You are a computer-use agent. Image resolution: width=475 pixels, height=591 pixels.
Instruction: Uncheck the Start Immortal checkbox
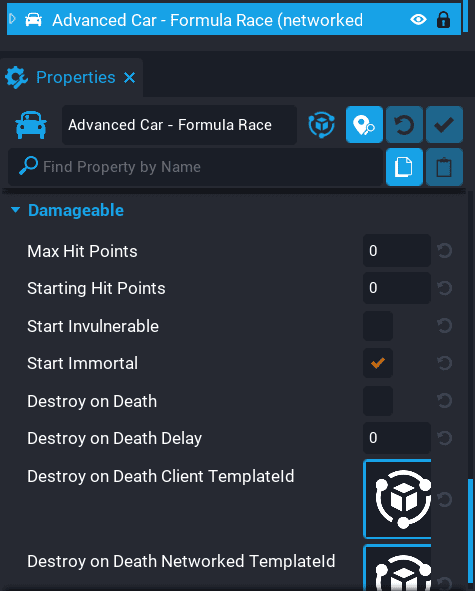click(378, 363)
